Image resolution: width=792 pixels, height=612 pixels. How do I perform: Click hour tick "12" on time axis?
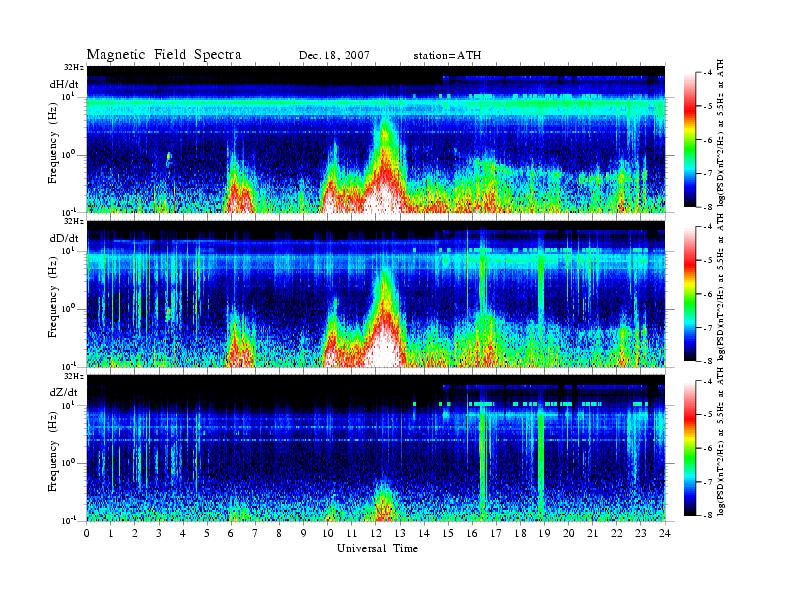[376, 533]
